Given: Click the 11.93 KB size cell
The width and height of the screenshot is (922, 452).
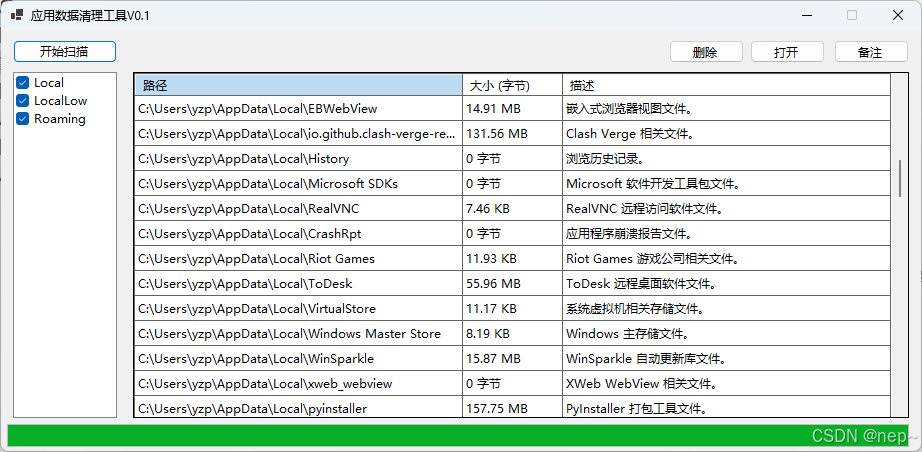Looking at the screenshot, I should tap(512, 259).
